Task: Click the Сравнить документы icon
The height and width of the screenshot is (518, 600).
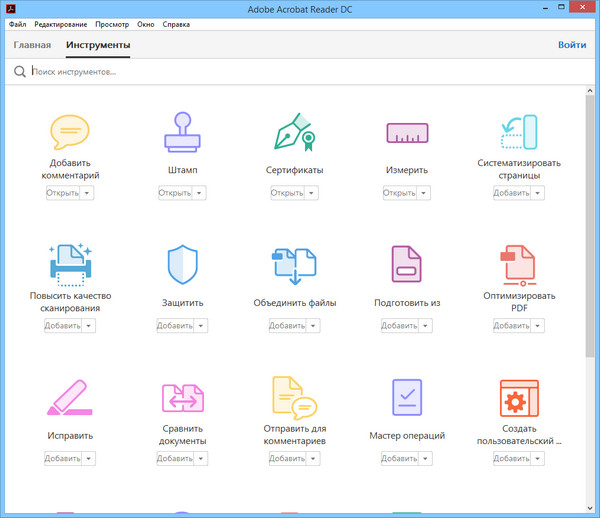Action: (183, 398)
